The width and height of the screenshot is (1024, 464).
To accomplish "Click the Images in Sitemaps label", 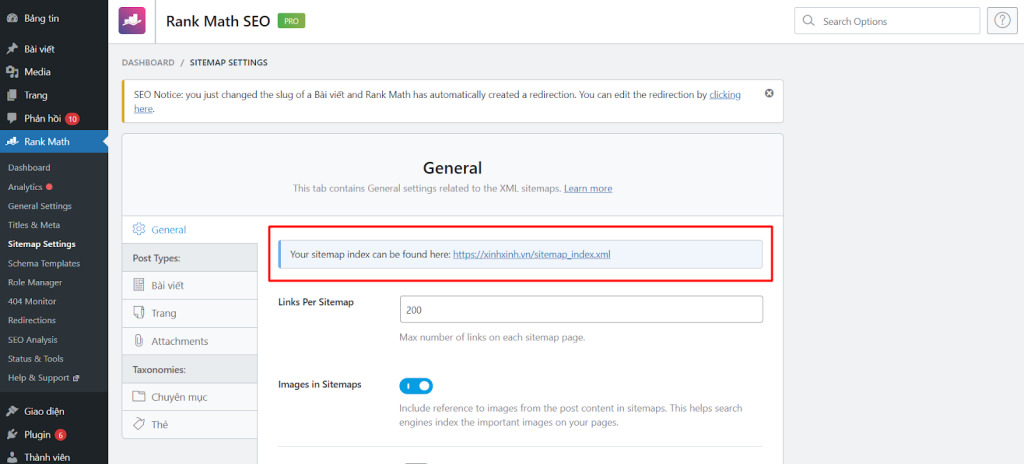I will [x=320, y=384].
